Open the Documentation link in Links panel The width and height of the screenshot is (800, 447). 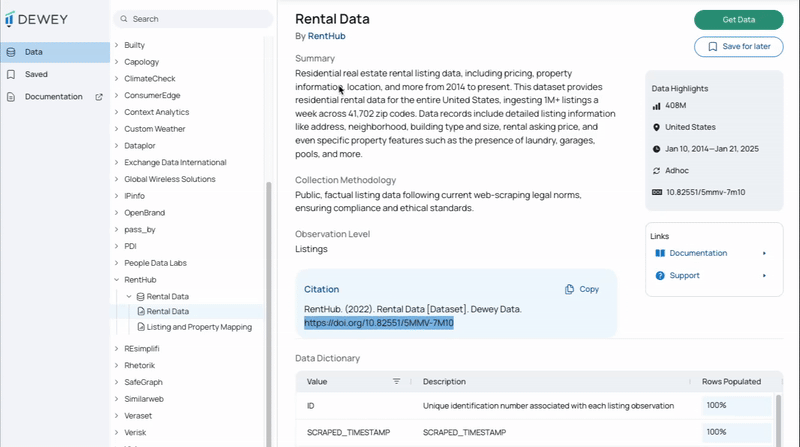click(698, 253)
